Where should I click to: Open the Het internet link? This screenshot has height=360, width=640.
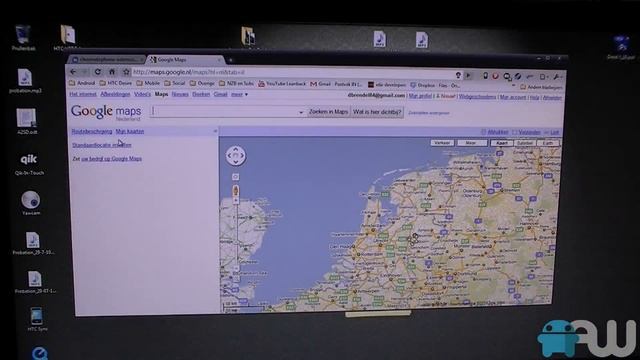[83, 94]
